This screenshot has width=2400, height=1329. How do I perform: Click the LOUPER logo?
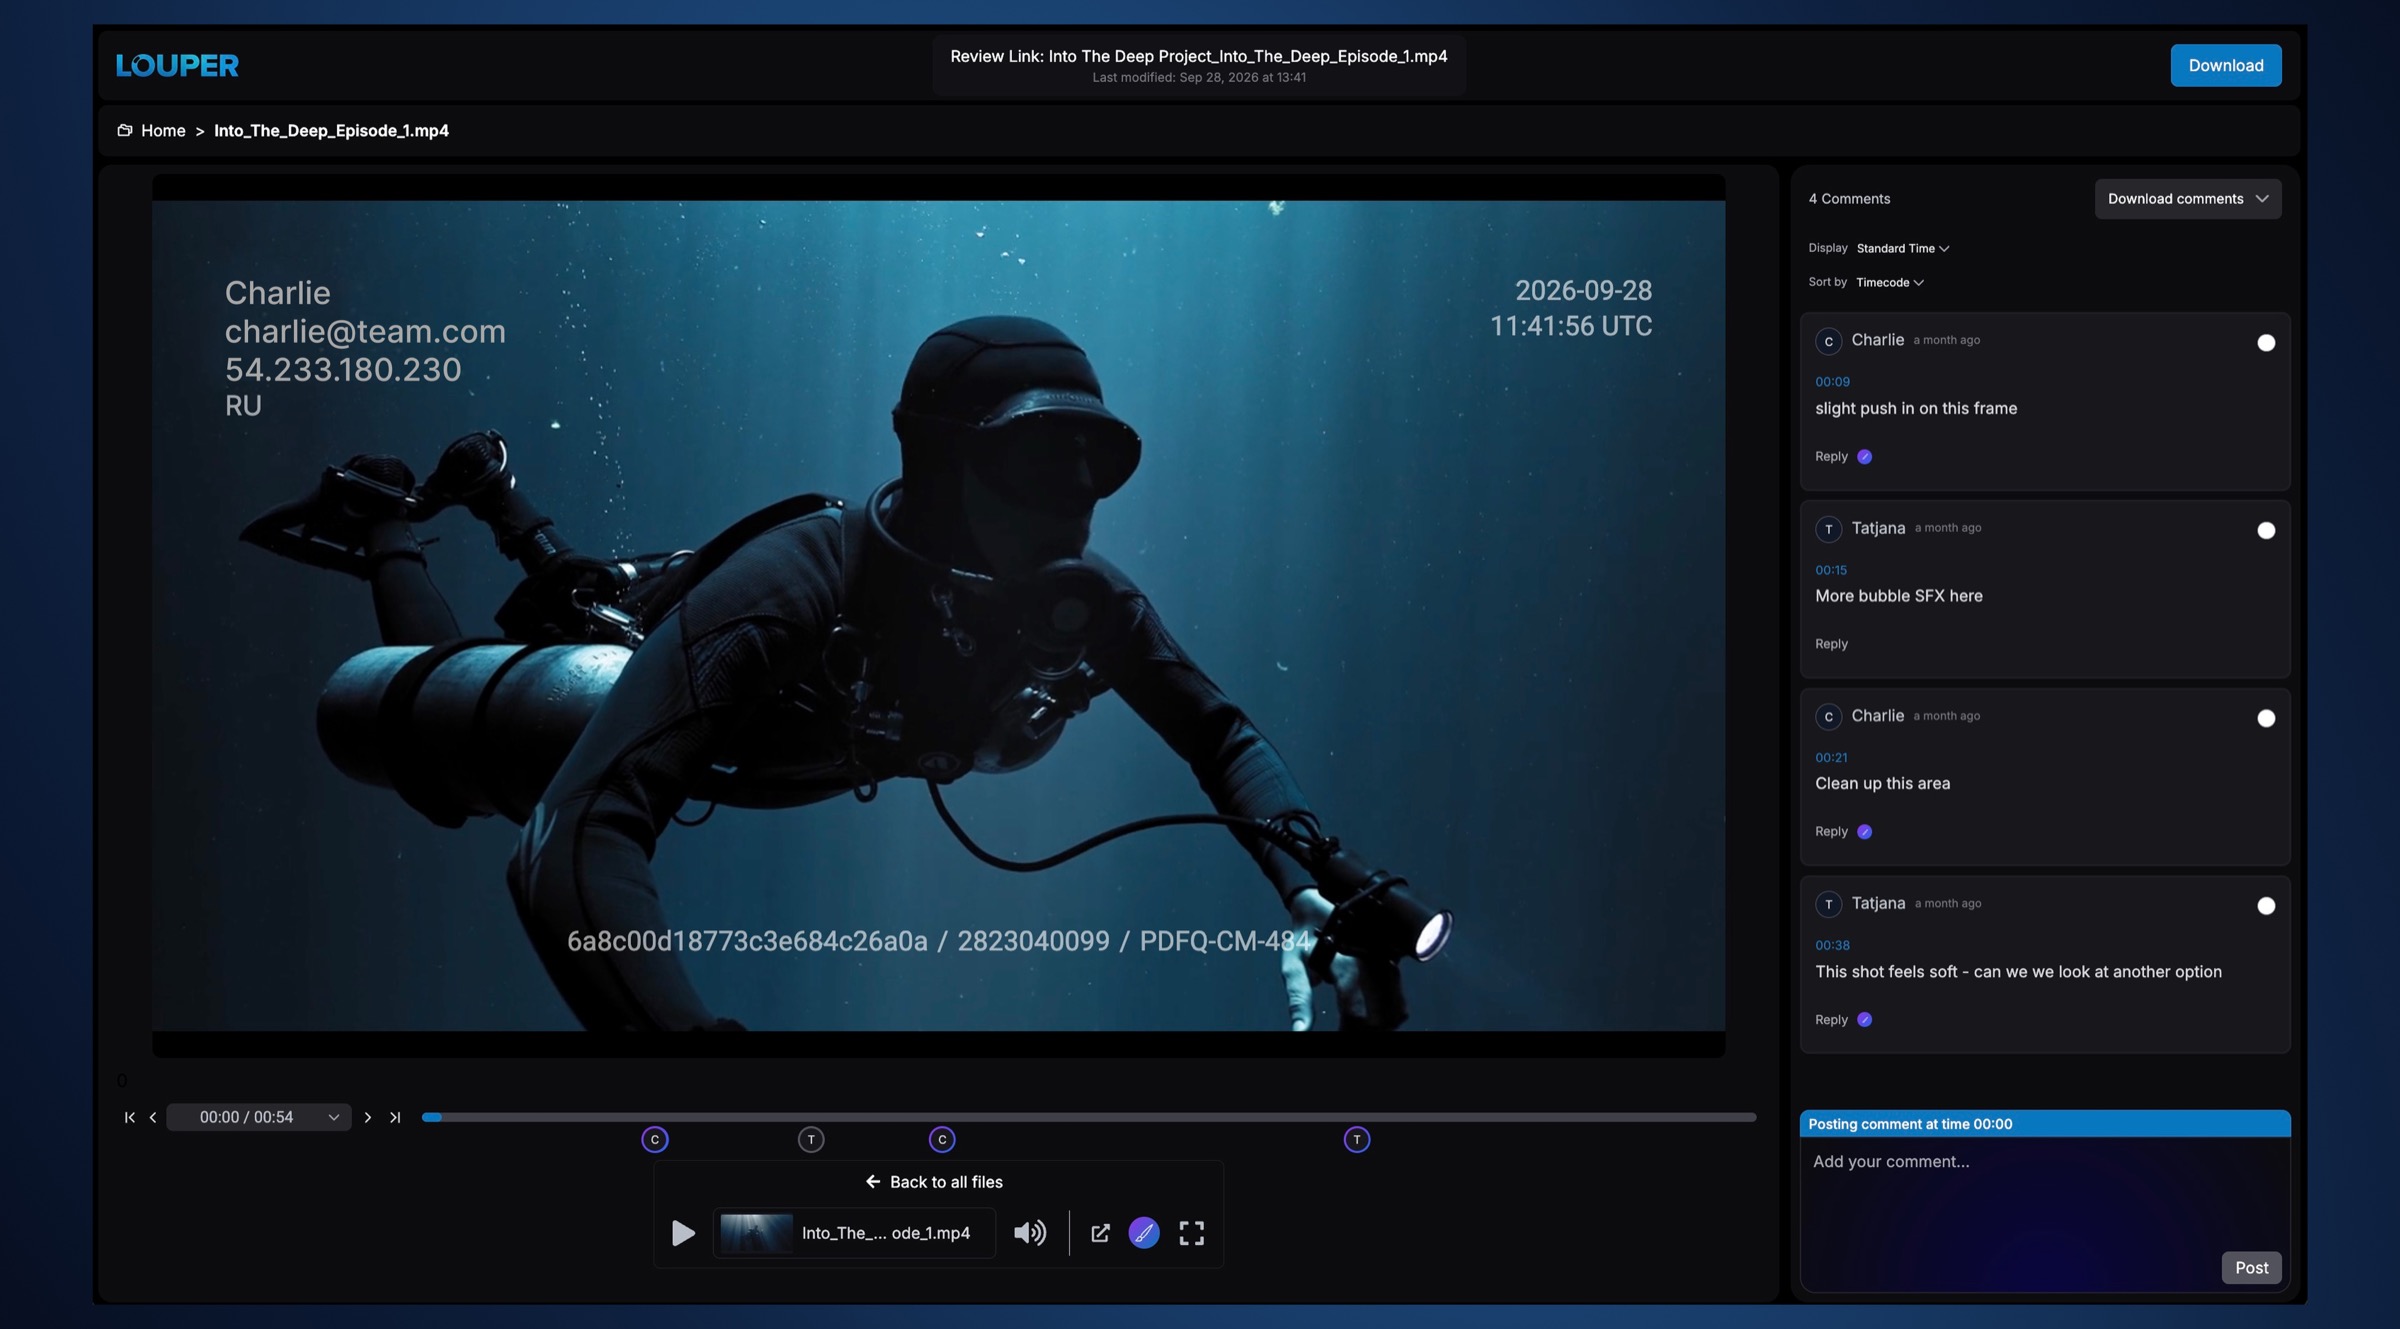tap(177, 65)
